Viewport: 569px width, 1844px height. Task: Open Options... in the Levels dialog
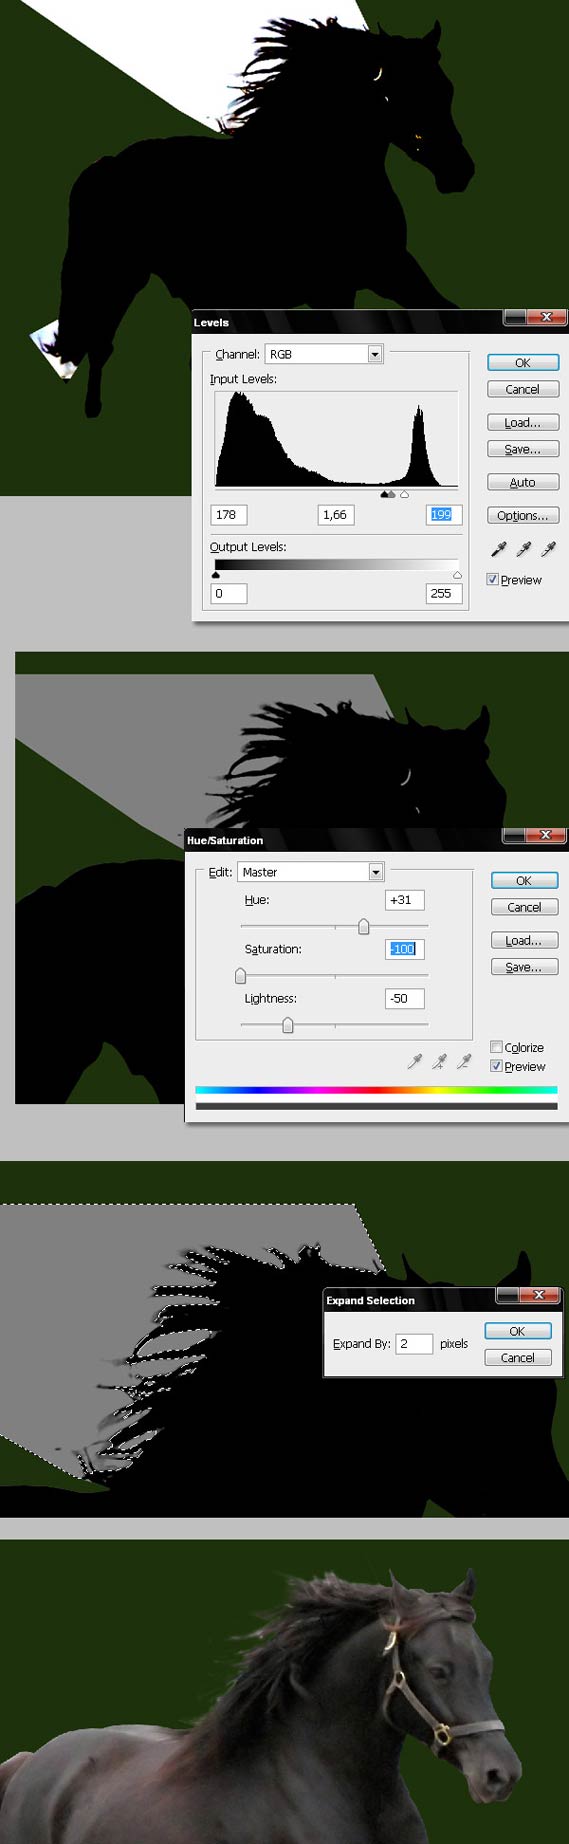pyautogui.click(x=523, y=515)
